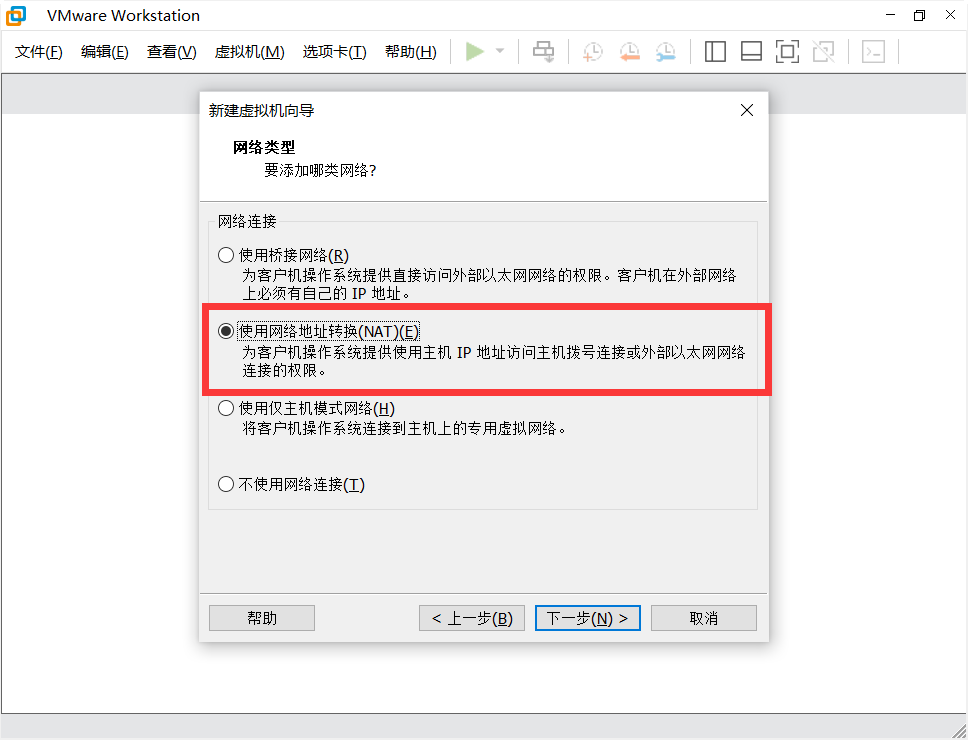The height and width of the screenshot is (740, 968).
Task: Toggle the thumbnail bar bottom panel icon
Action: tap(751, 52)
